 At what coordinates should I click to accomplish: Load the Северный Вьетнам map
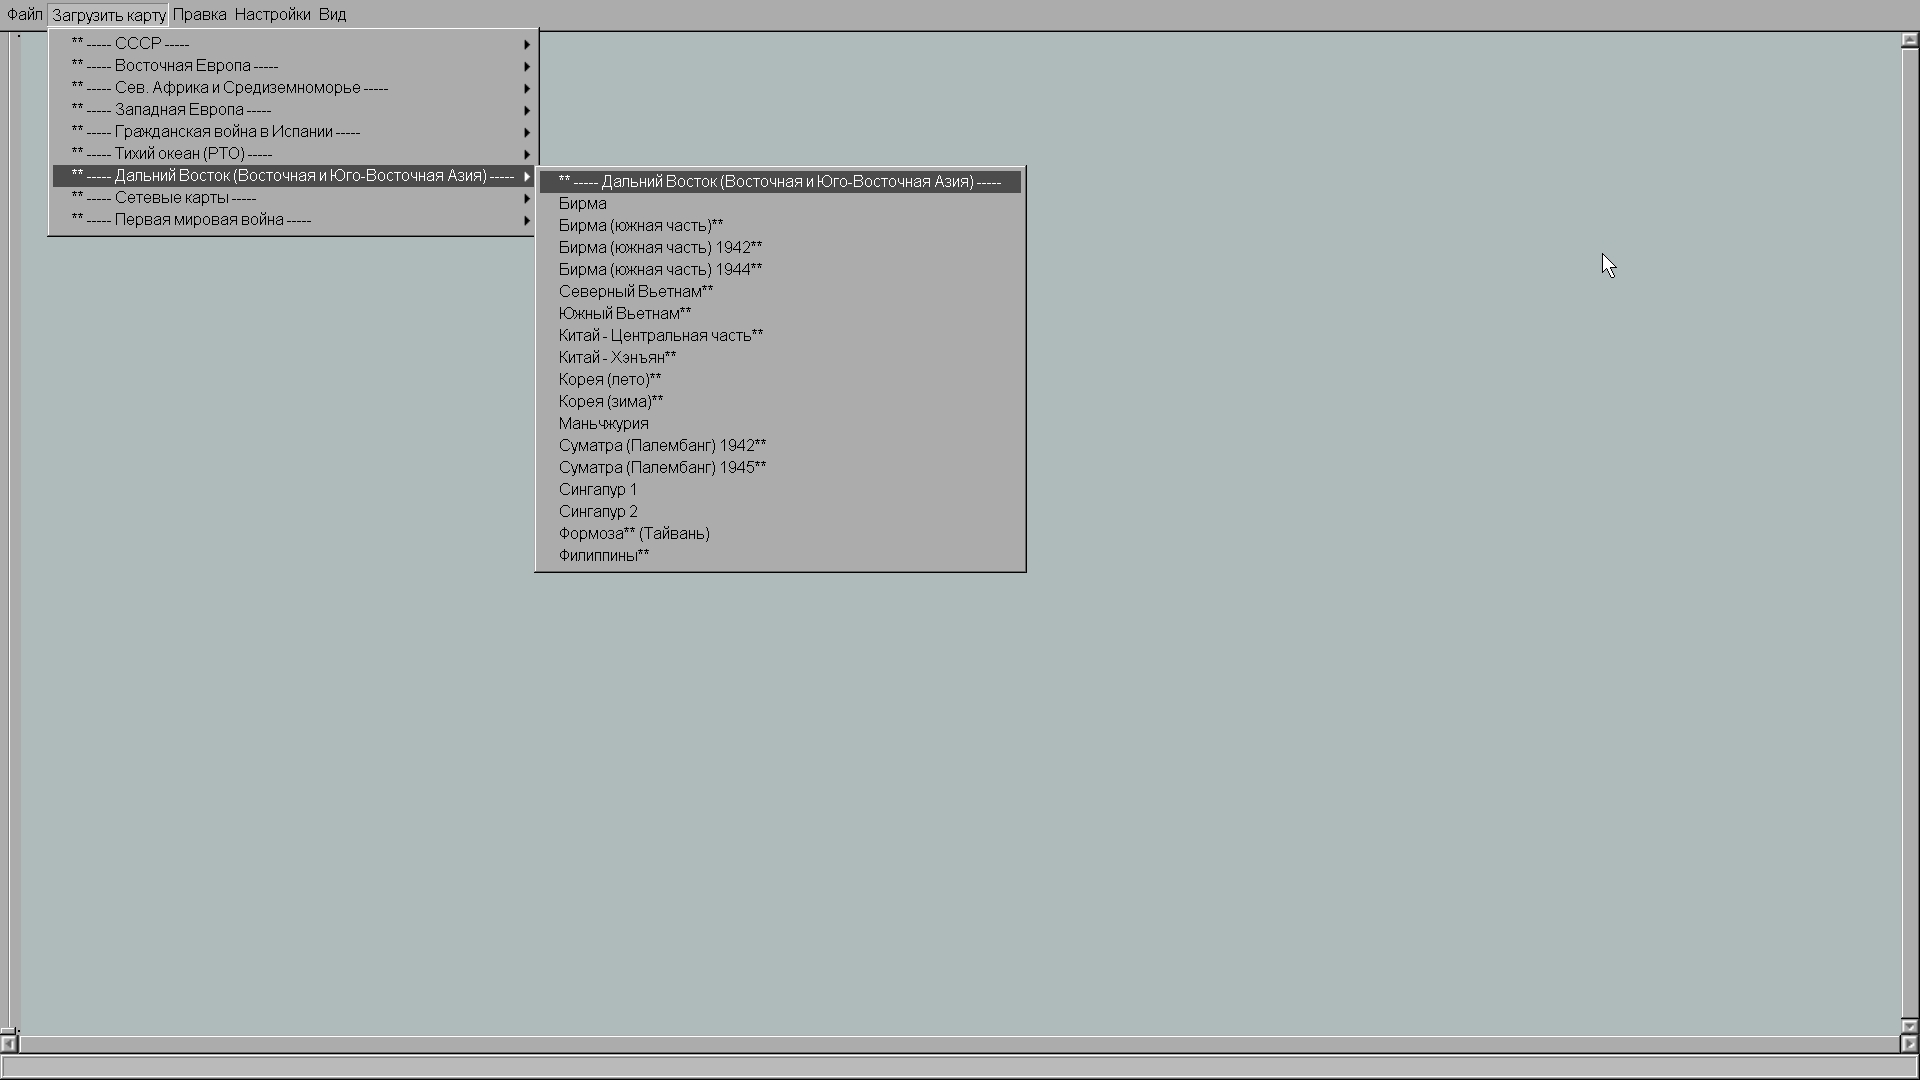(636, 292)
